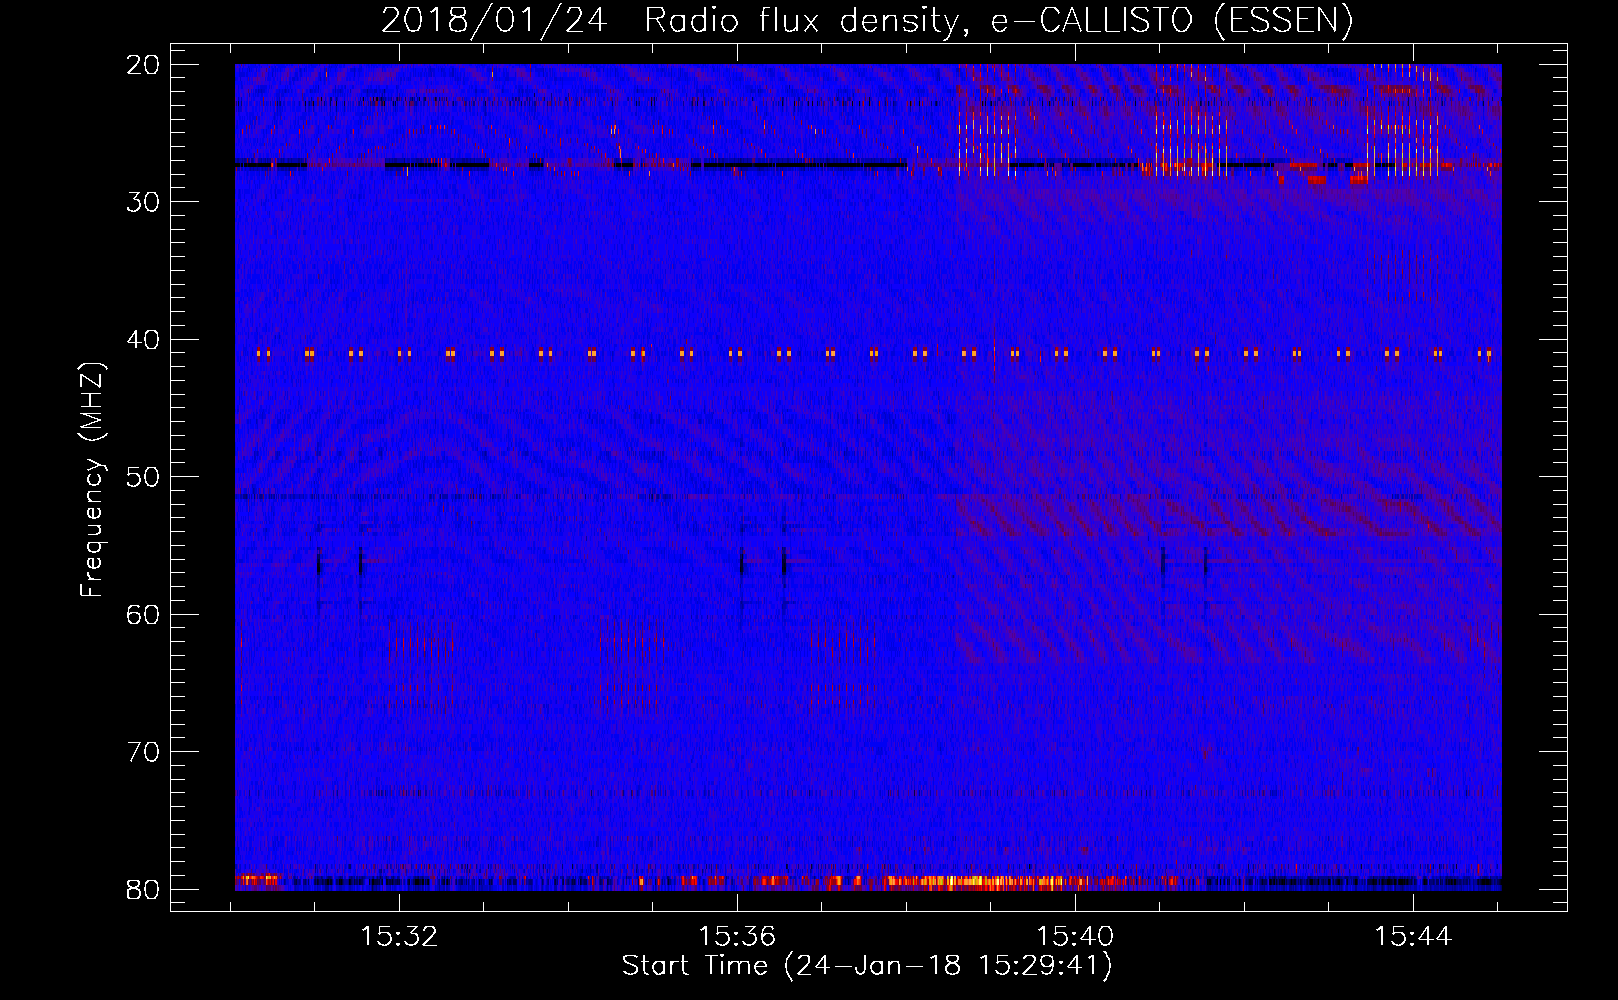This screenshot has height=1000, width=1618.
Task: Select the Frequency (MHZ) axis label
Action: 92,479
